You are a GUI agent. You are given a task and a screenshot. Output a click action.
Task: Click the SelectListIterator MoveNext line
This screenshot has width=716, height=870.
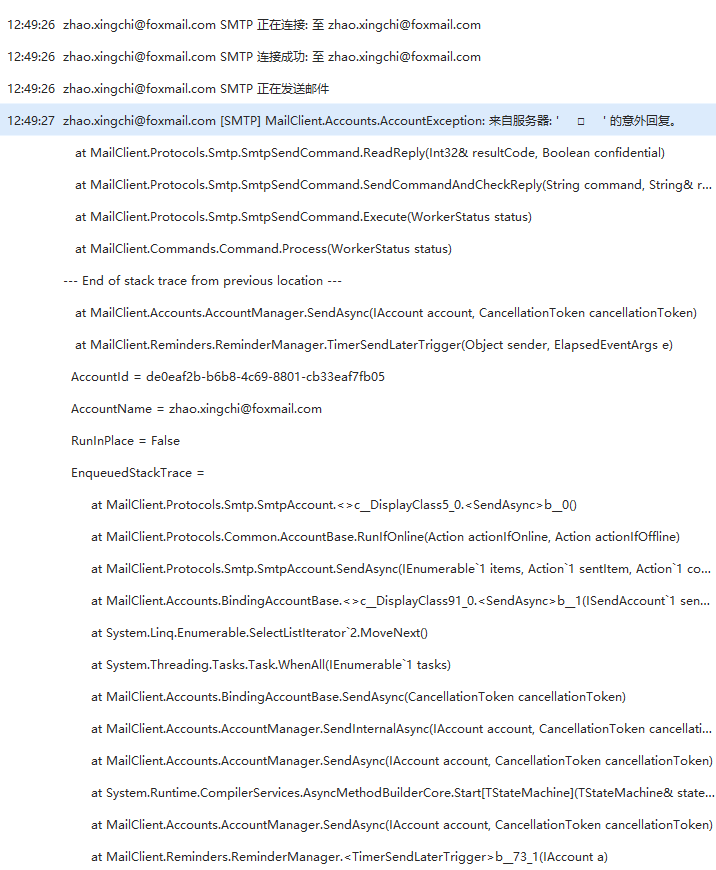(x=259, y=633)
